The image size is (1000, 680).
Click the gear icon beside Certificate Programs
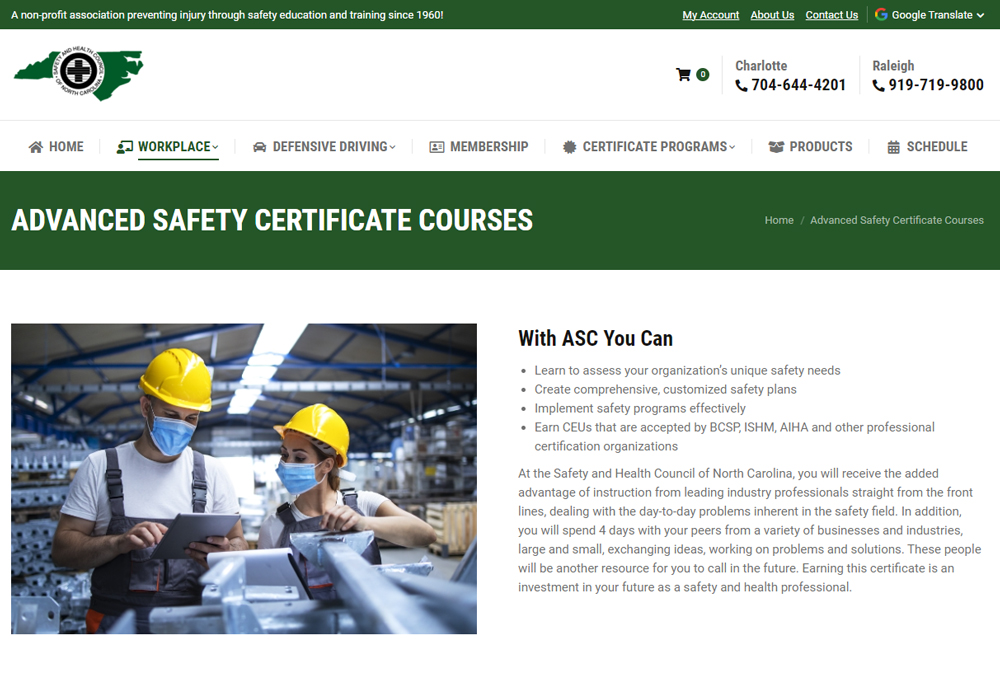point(568,146)
